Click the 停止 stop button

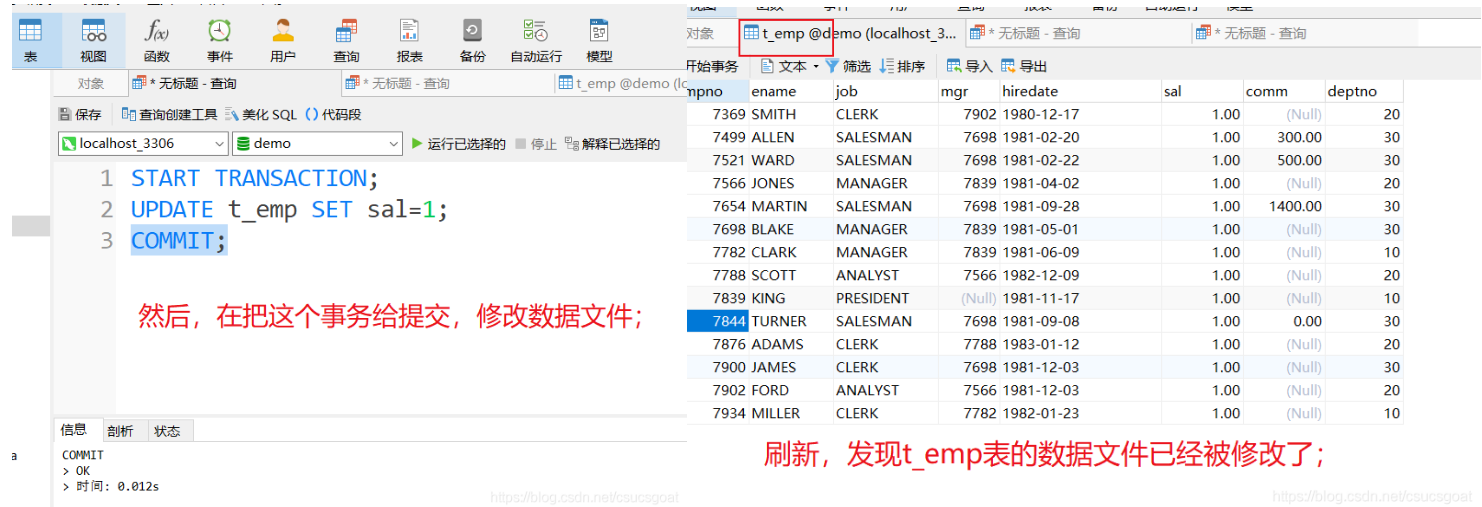pos(536,144)
